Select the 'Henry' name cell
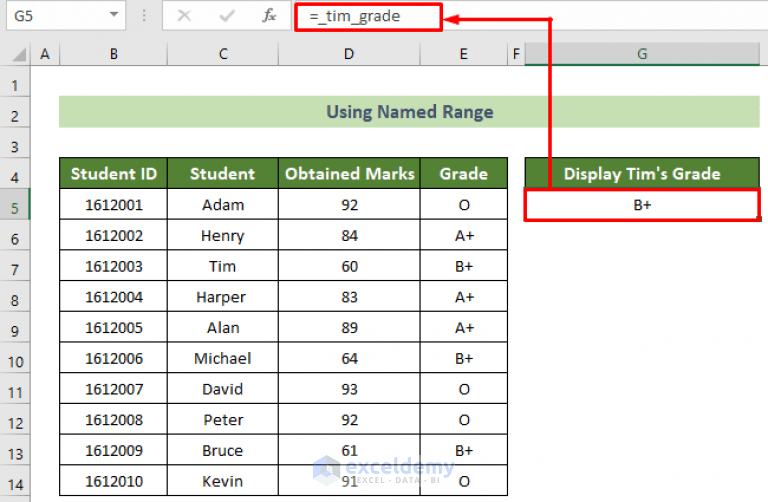This screenshot has width=768, height=502. click(223, 235)
